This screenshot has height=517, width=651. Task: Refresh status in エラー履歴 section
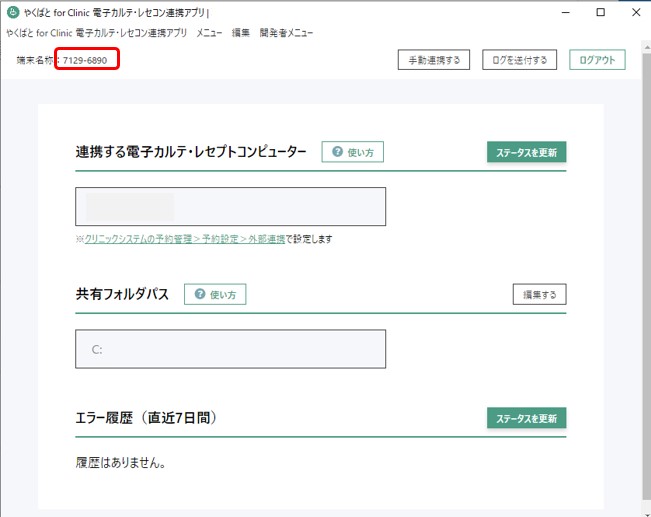point(526,418)
